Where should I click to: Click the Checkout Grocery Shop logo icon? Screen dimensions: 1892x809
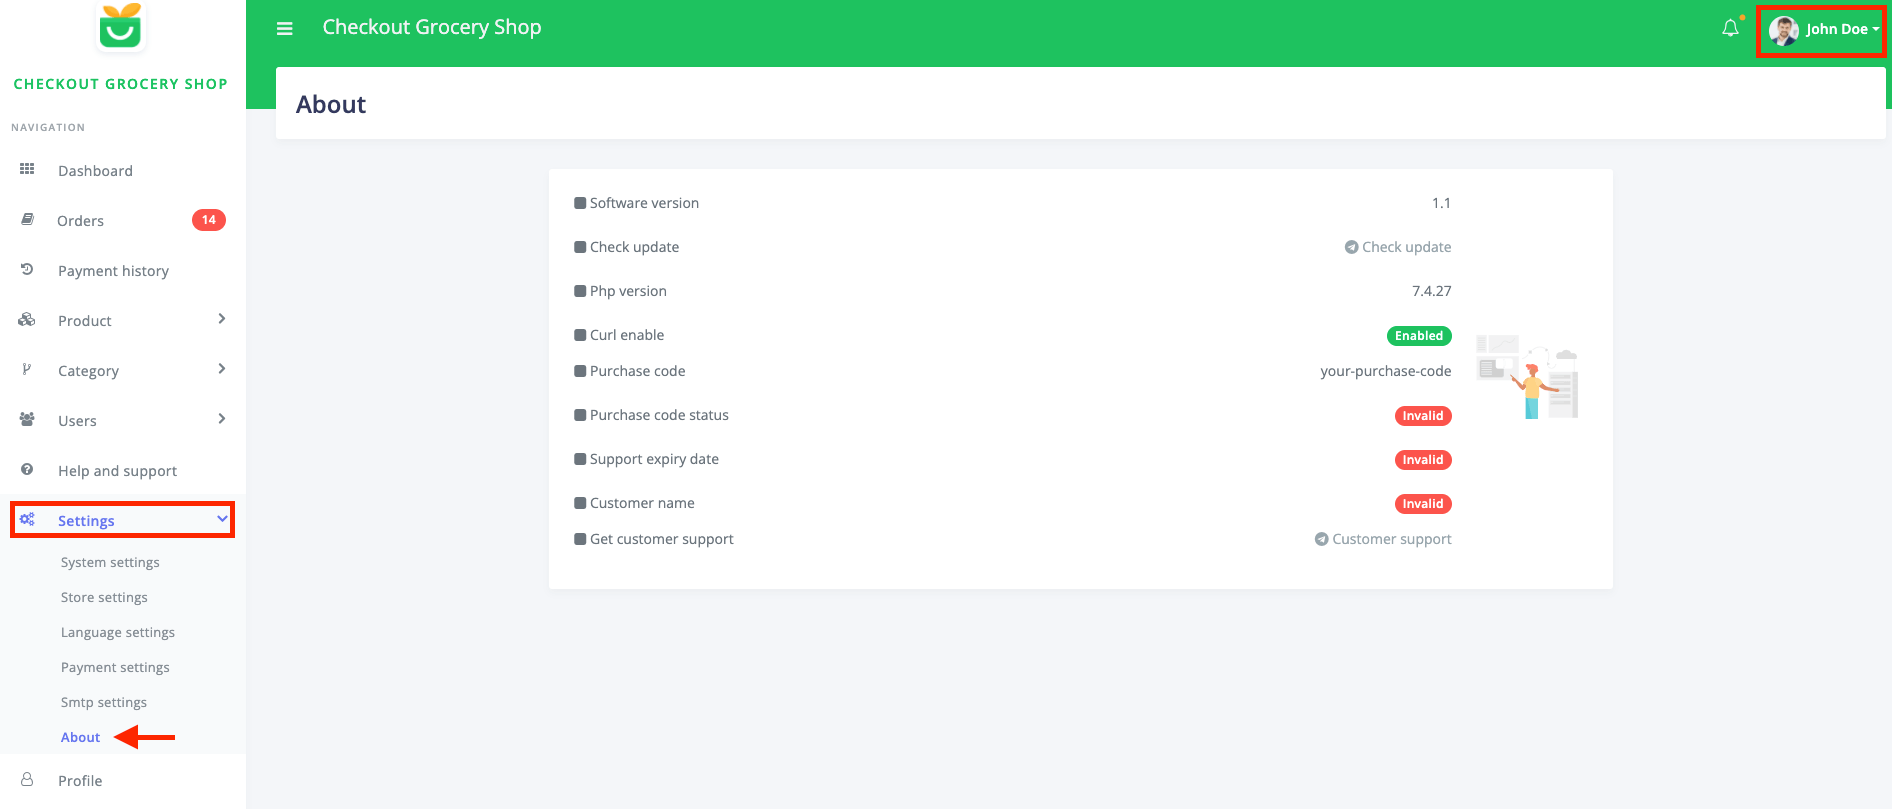click(x=120, y=26)
